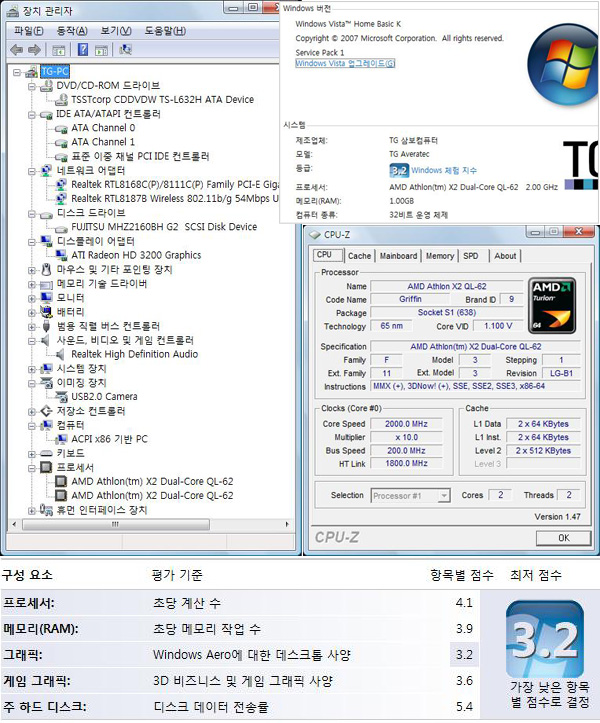This screenshot has width=600, height=723.
Task: Click the 주 하드 디스크 score 5.4
Action: coord(464,706)
